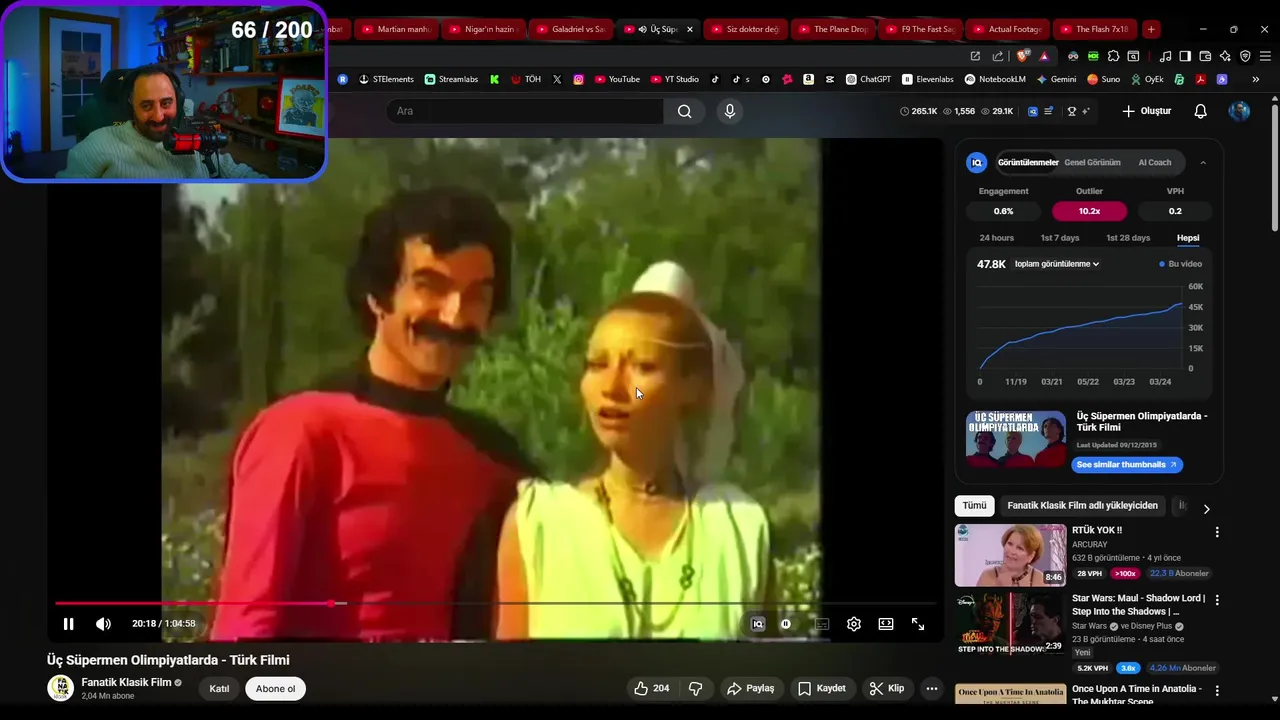
Task: Toggle autoplay switch in player controls
Action: click(x=787, y=624)
